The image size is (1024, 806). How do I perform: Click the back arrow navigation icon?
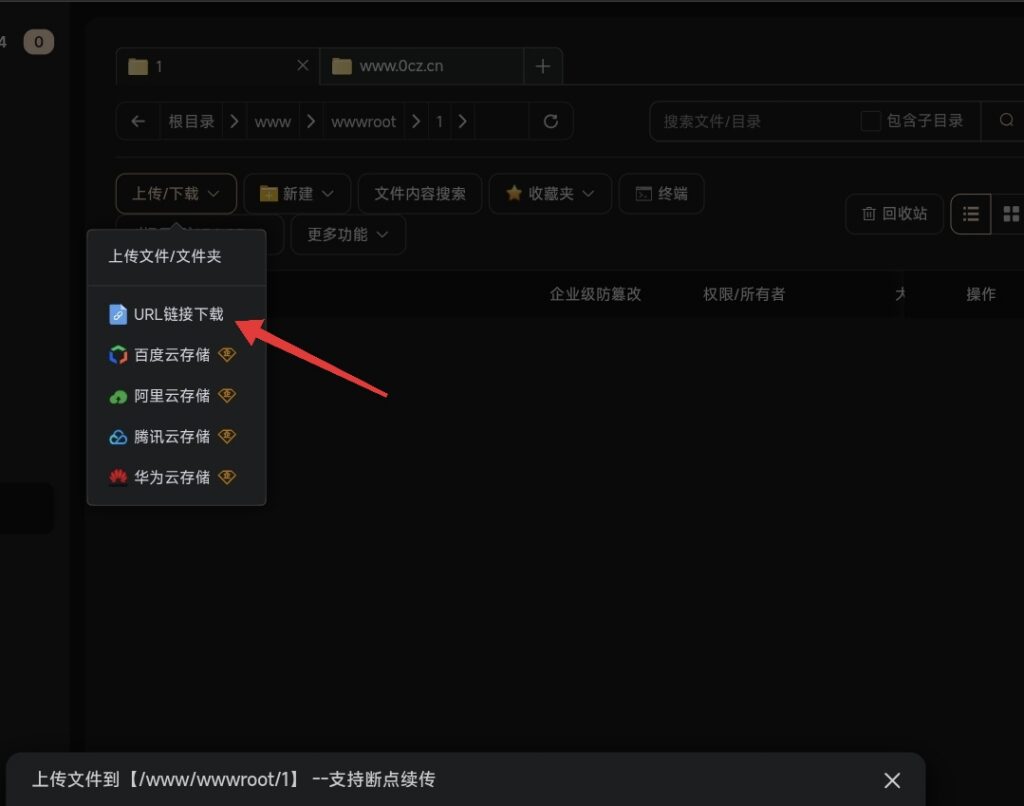(138, 121)
